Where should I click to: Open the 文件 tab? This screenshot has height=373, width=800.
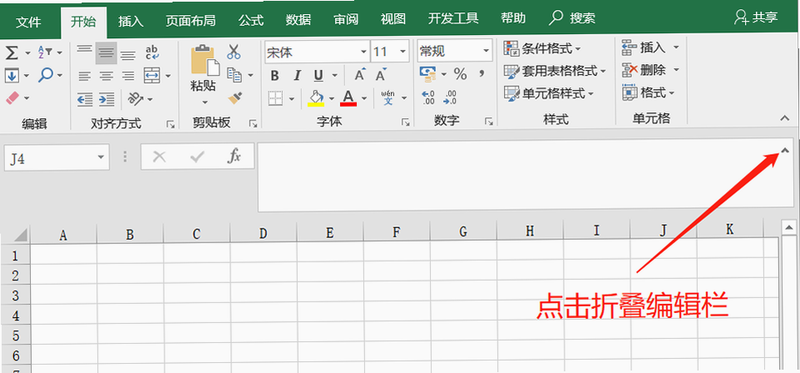click(x=28, y=21)
